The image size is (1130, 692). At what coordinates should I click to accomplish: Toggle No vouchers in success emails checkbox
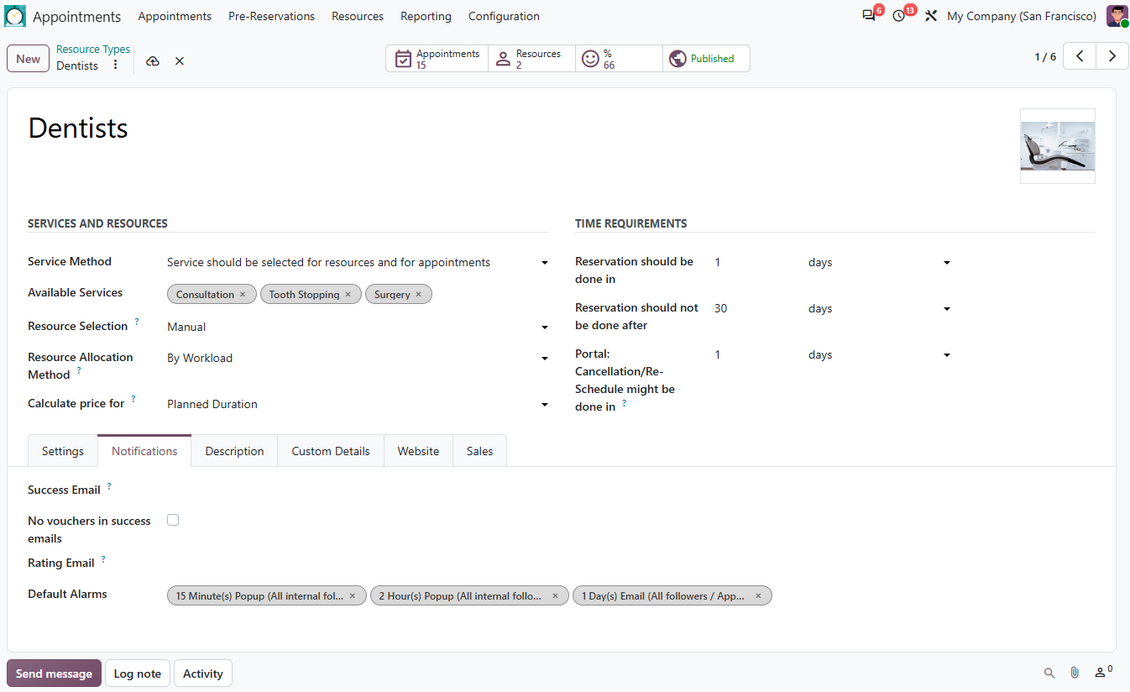173,520
